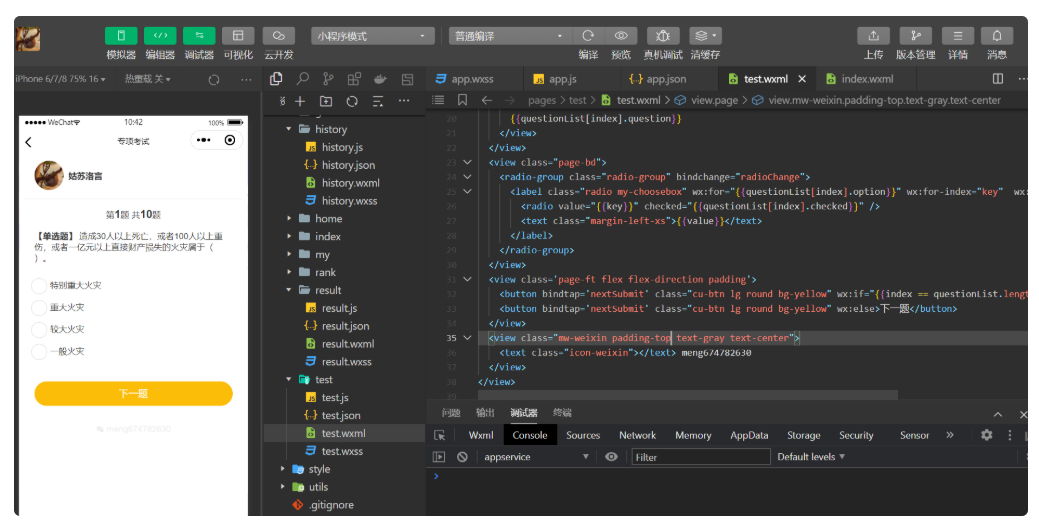Image resolution: width=1039 pixels, height=524 pixels.
Task: Open test.js file in tree
Action: click(335, 397)
